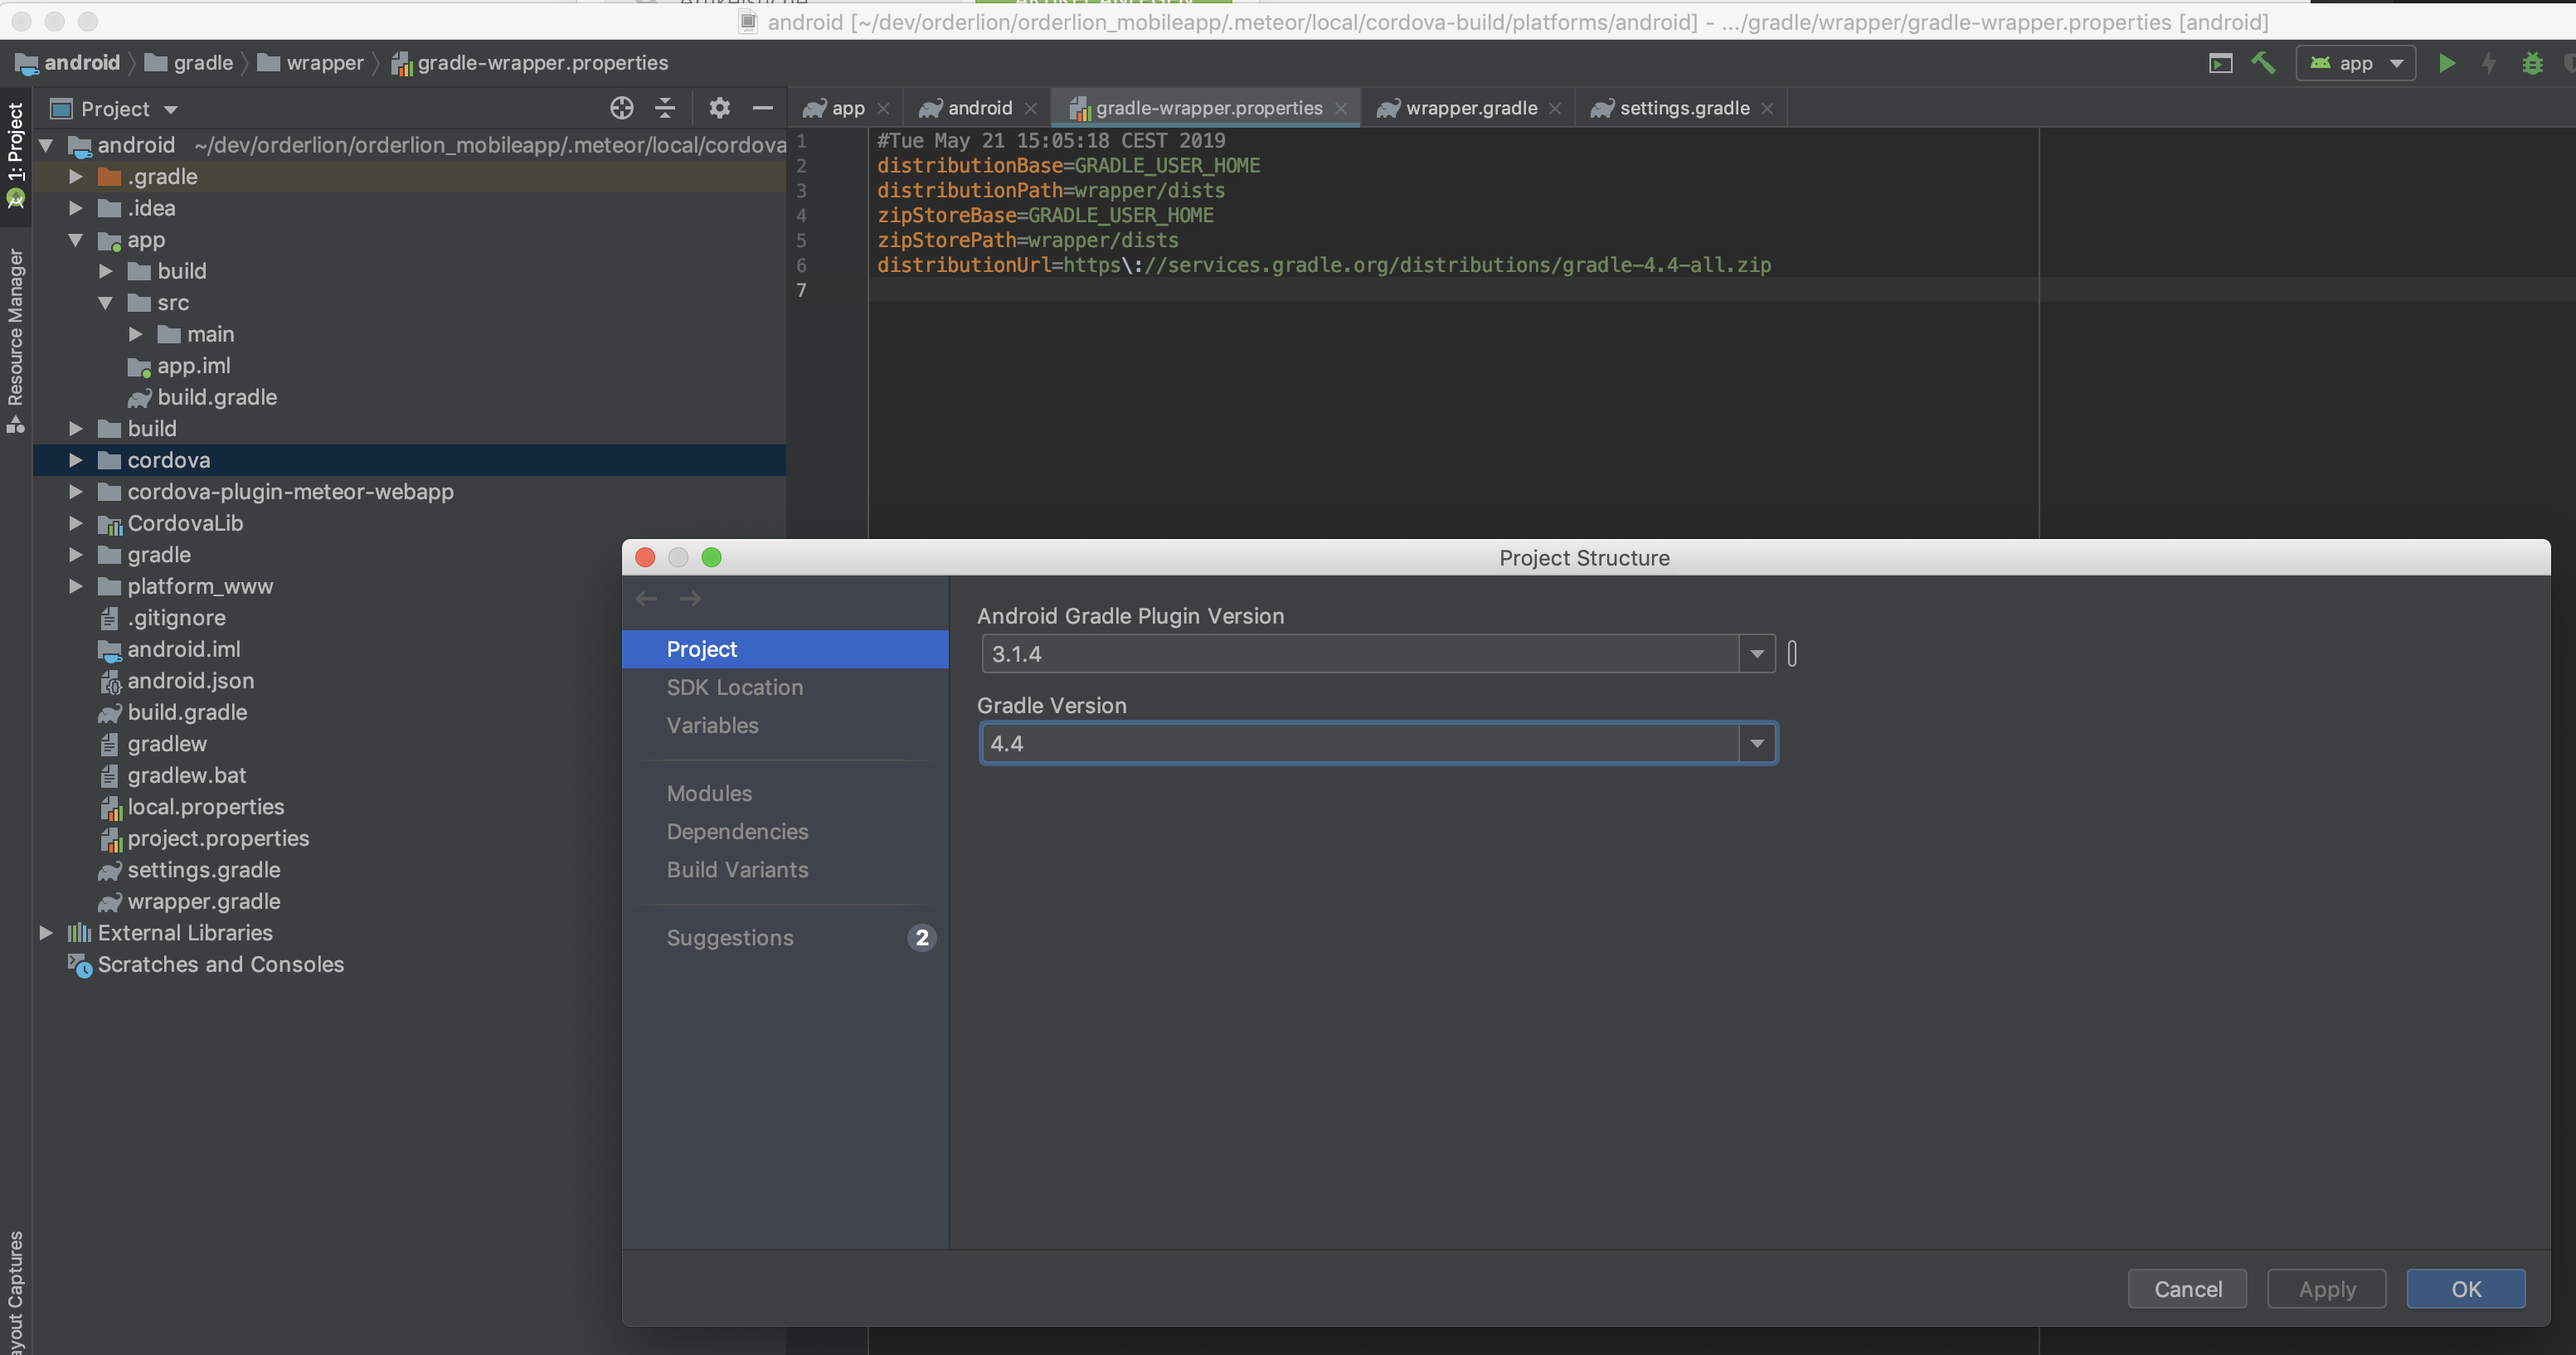
Task: Hide the Project tool window with minus icon
Action: click(x=762, y=107)
